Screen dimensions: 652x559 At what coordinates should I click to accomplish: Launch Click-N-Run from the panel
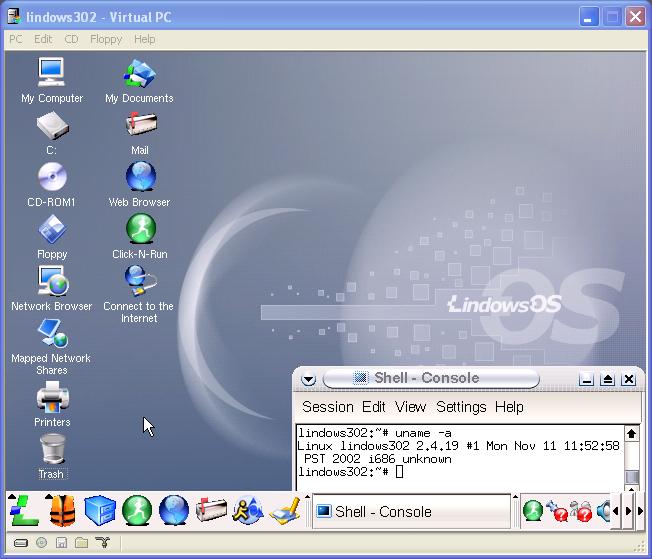[x=137, y=510]
